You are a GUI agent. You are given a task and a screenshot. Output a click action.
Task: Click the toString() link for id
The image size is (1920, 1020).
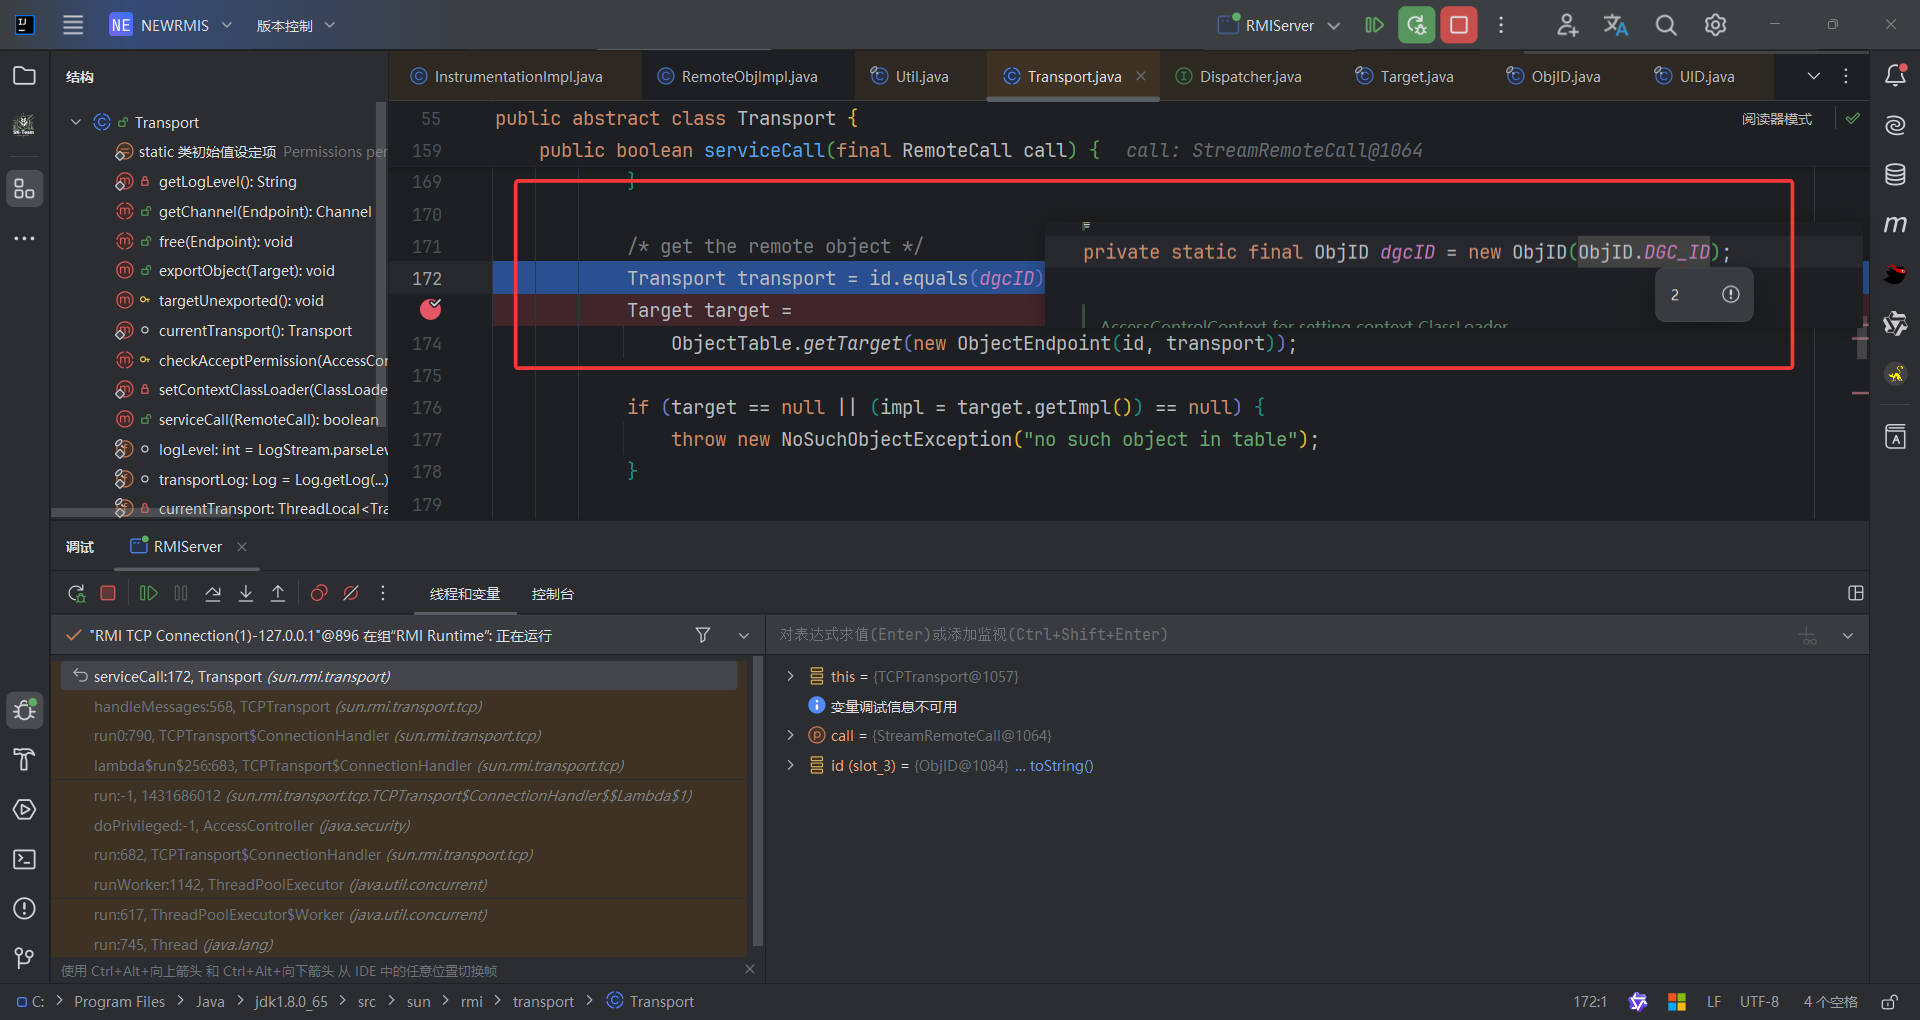[1061, 766]
